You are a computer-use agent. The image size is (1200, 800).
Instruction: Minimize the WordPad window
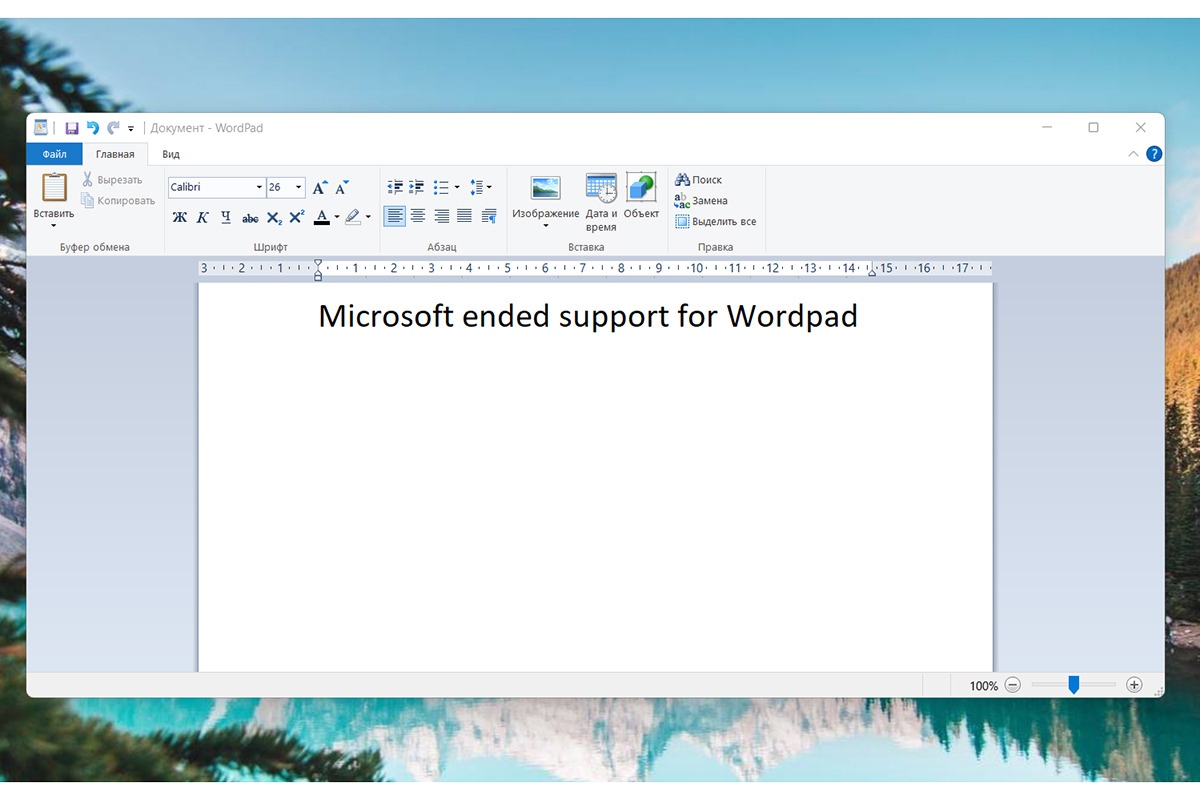(1047, 128)
